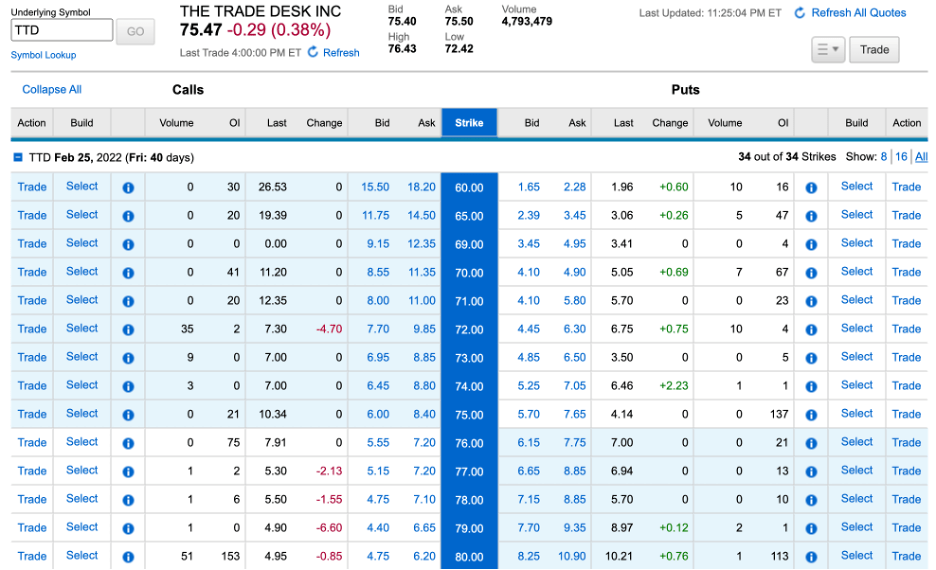Click put ask 7.65 for 75.00 strike
Screen dimensions: 936x570
tap(575, 414)
